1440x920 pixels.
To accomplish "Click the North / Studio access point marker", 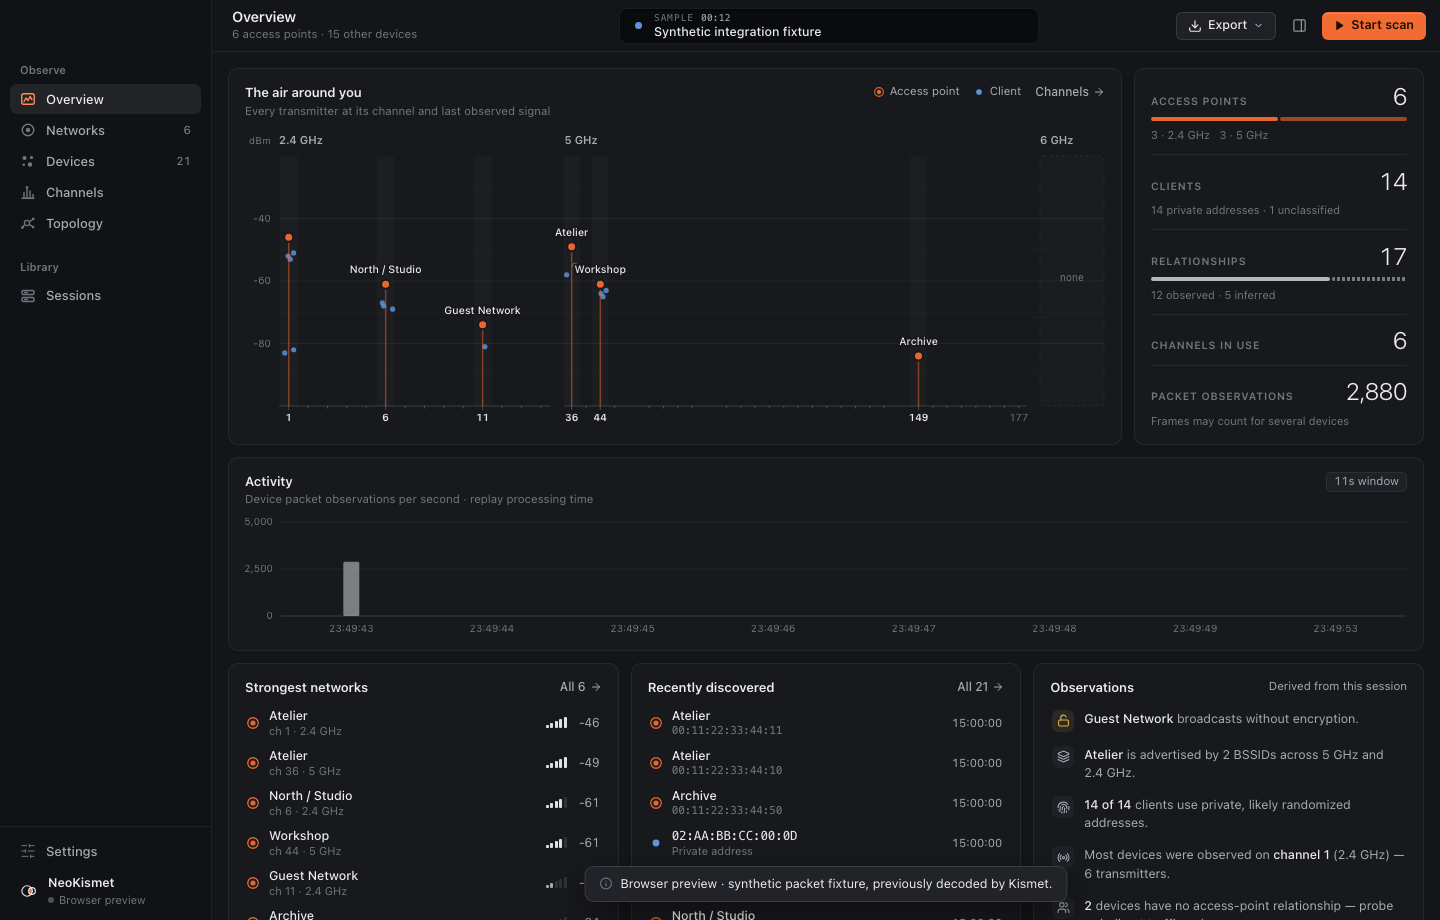I will [x=385, y=284].
